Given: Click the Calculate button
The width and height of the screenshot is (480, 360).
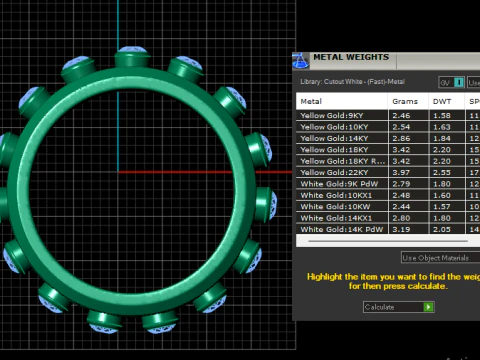Looking at the screenshot, I should (398, 307).
